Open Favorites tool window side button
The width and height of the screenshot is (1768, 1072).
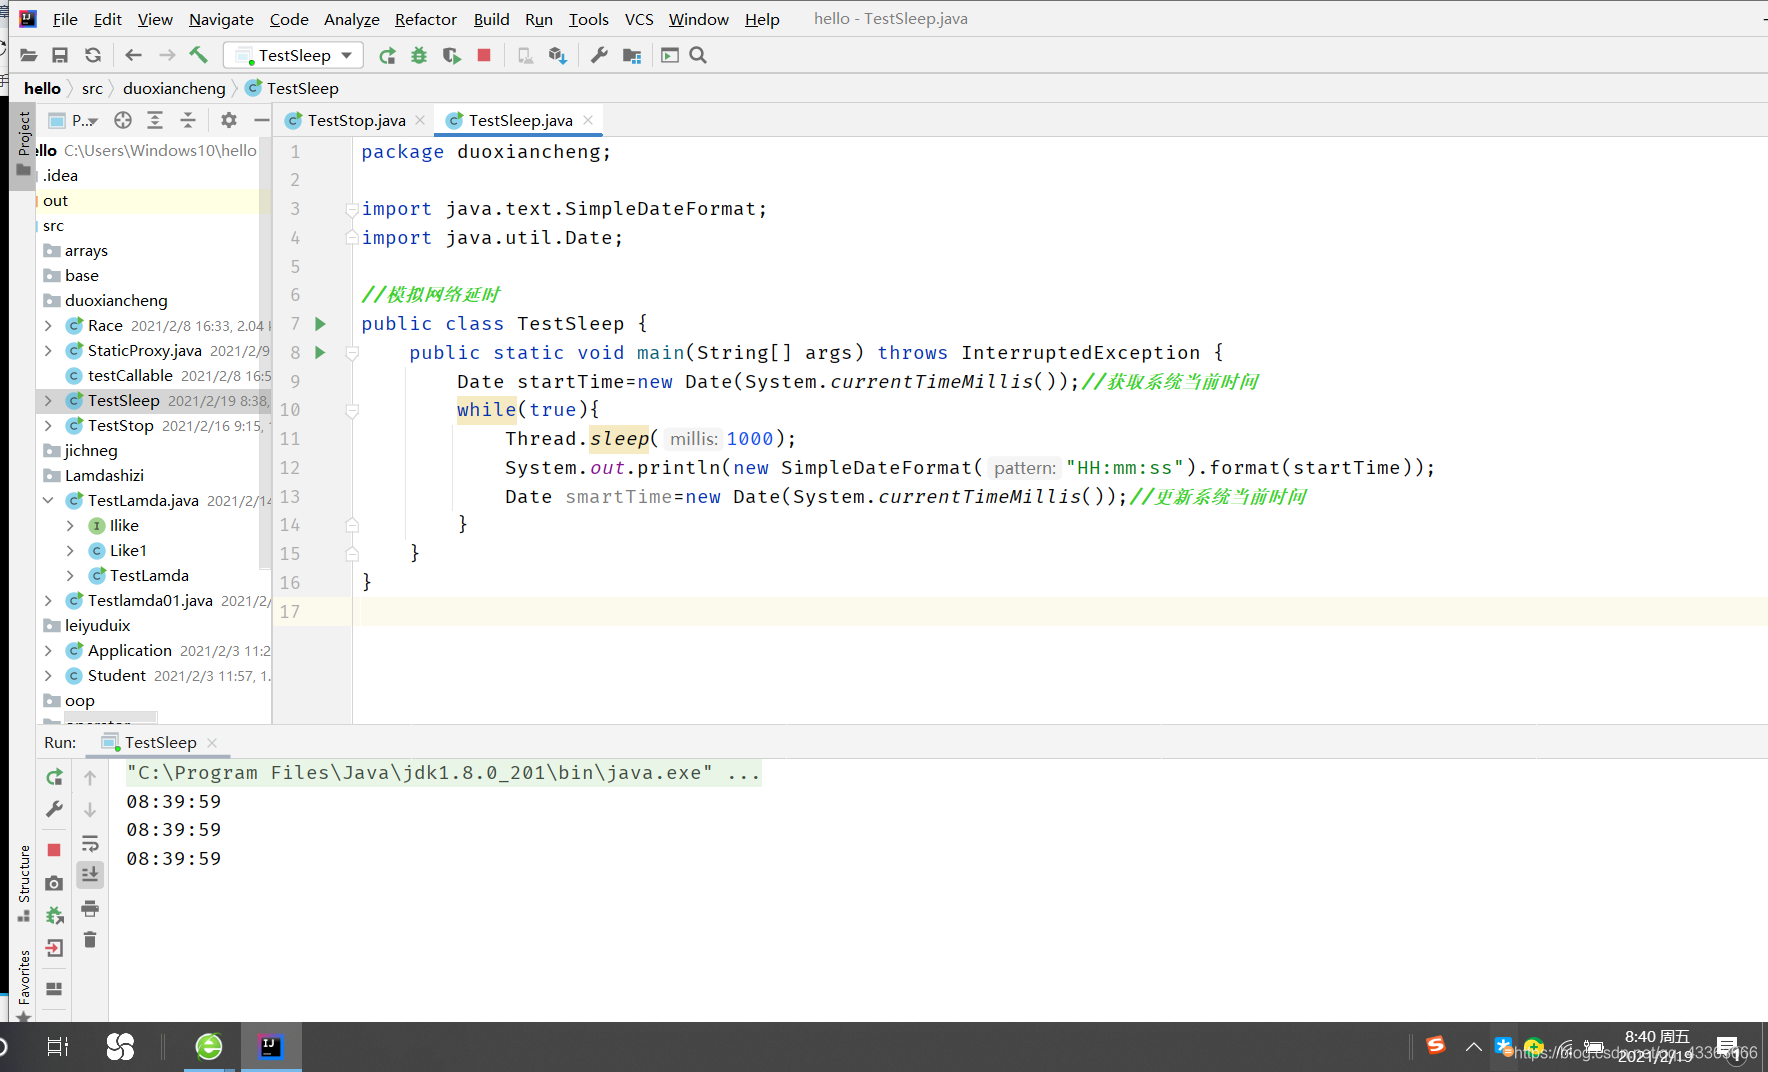pyautogui.click(x=24, y=985)
